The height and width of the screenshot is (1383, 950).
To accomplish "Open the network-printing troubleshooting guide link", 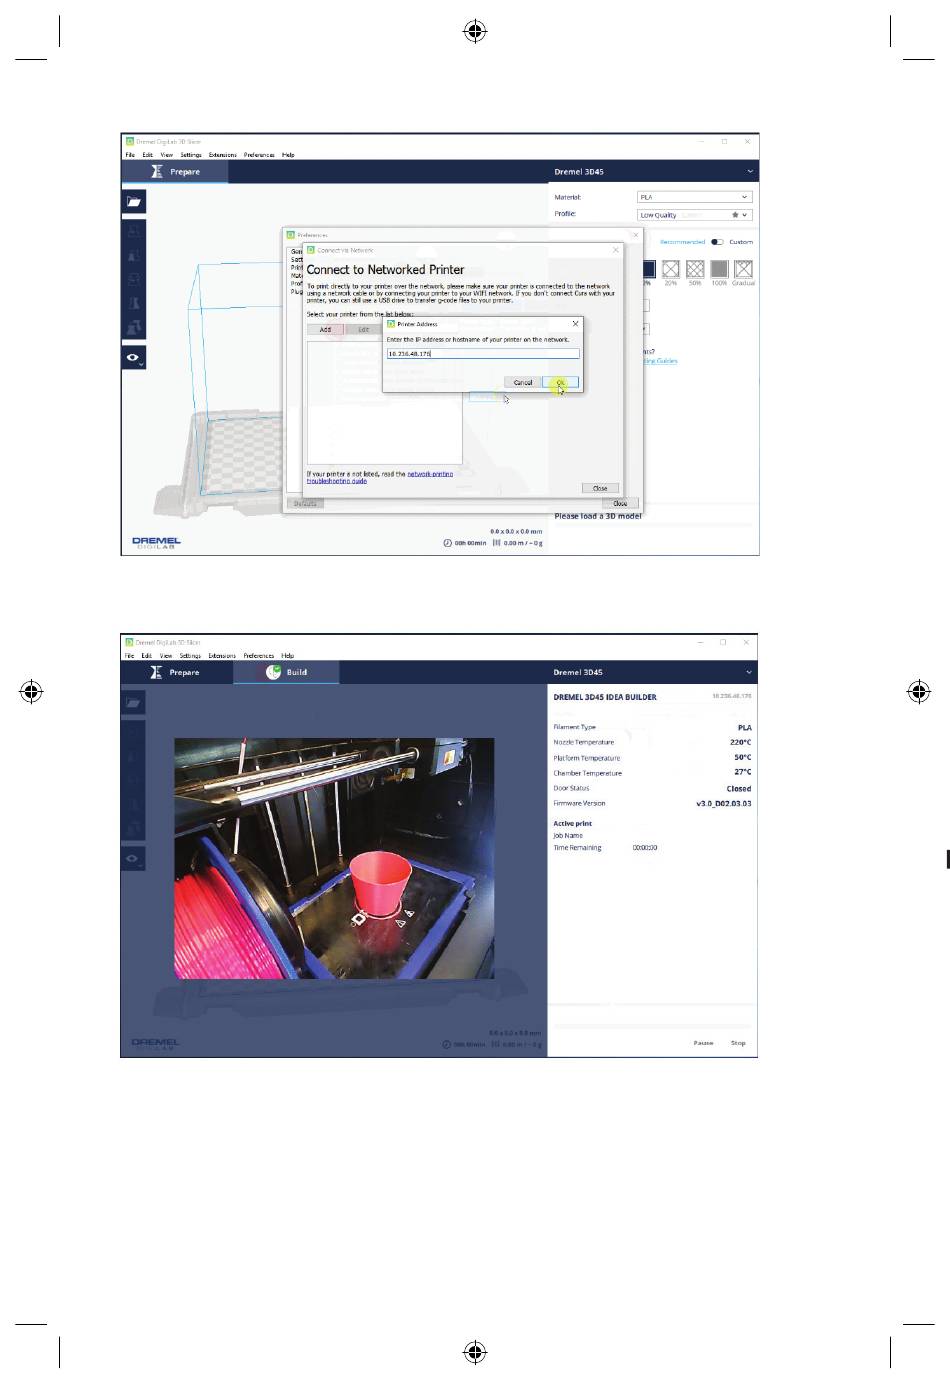I will pos(380,477).
